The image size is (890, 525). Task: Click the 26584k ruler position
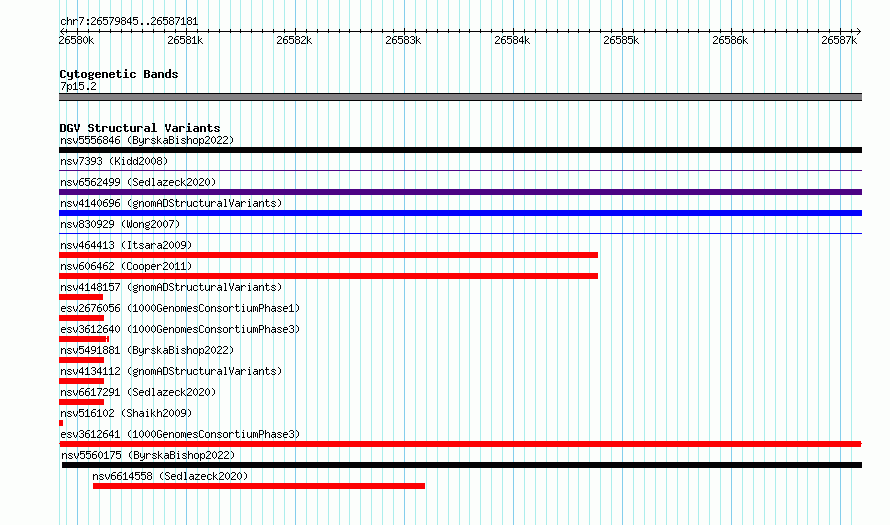[x=513, y=40]
